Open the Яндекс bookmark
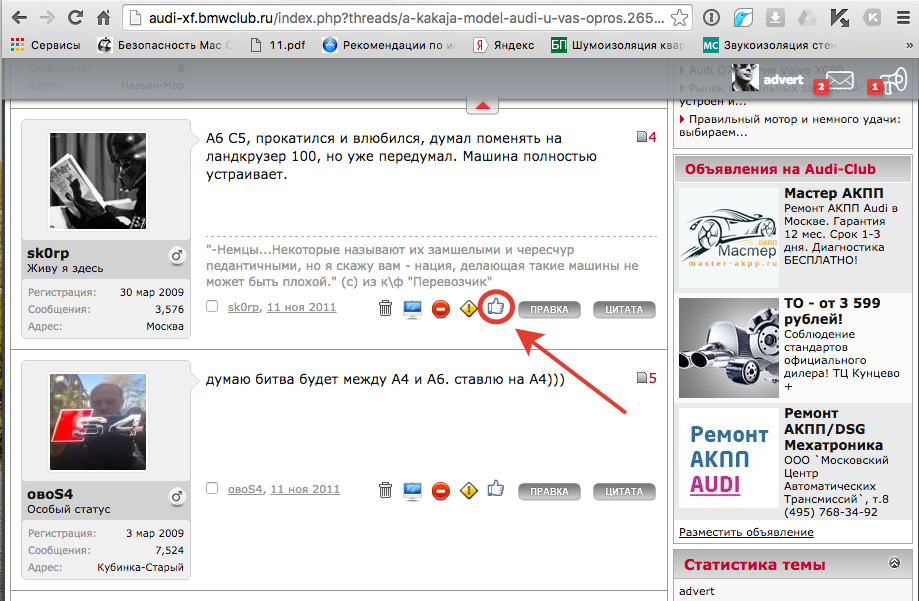This screenshot has height=601, width=919. (x=504, y=45)
